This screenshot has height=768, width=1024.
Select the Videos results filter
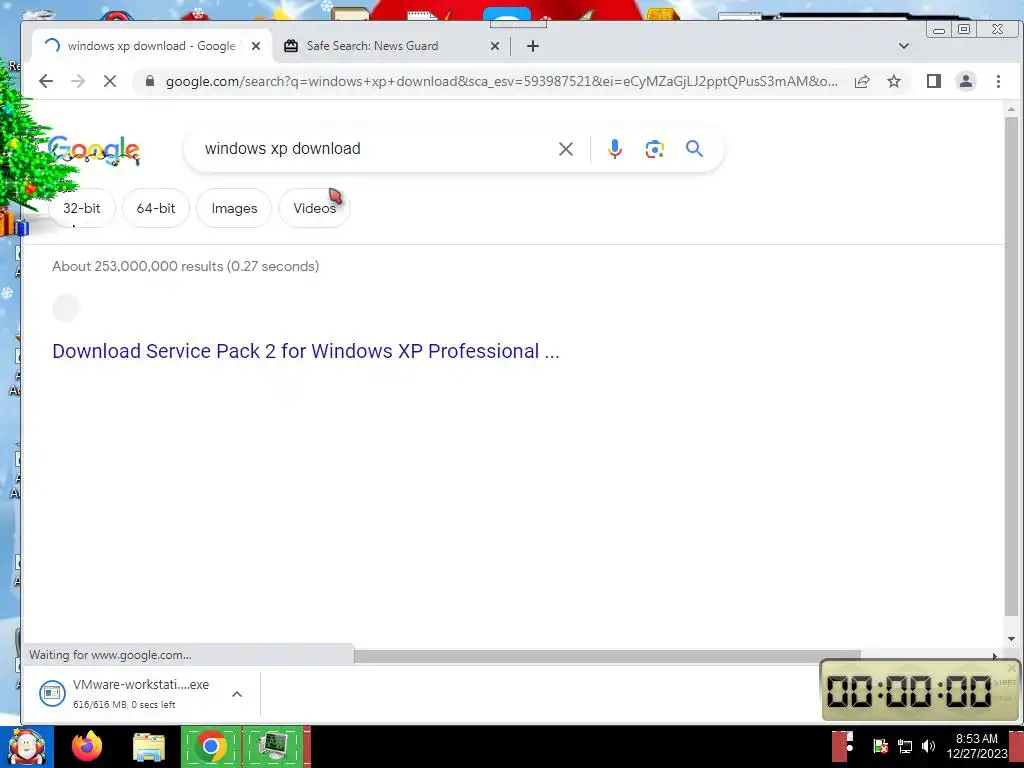point(315,208)
